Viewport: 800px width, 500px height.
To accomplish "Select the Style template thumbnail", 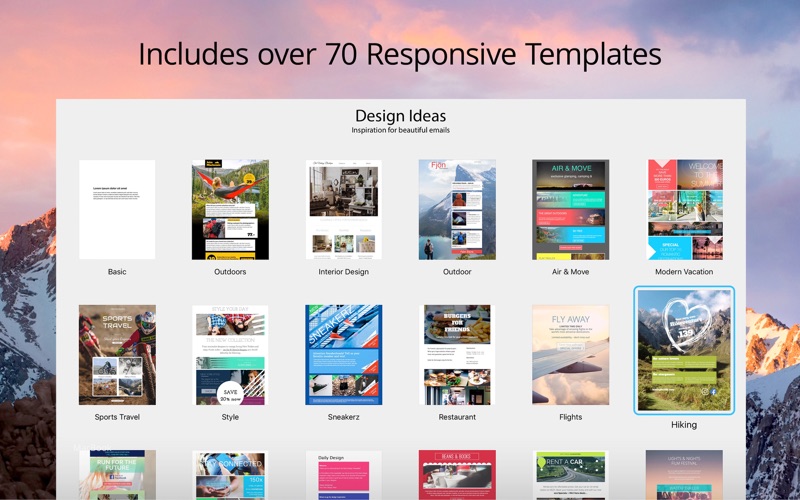I will click(230, 355).
